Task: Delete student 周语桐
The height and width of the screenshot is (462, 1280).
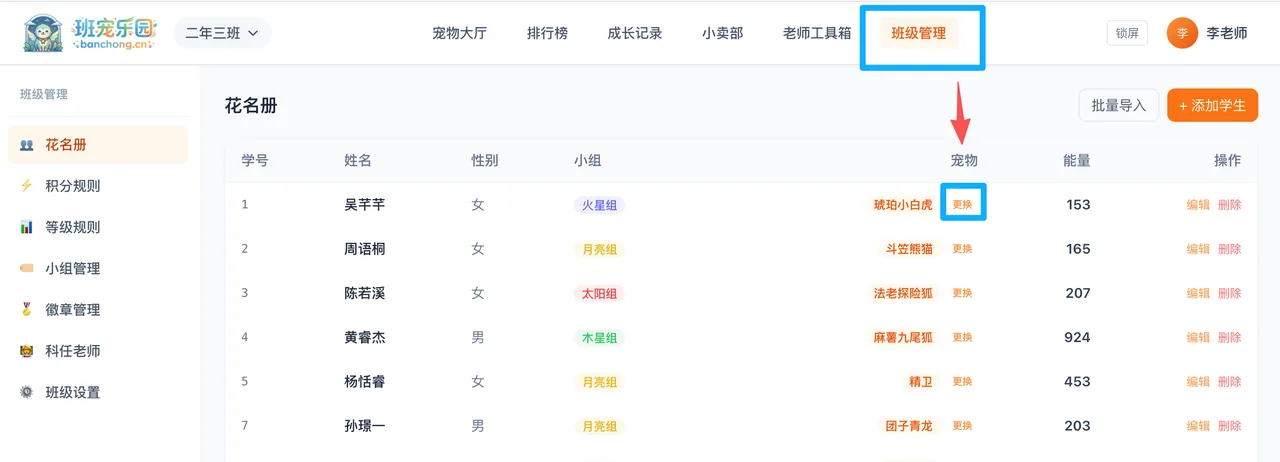Action: click(1230, 249)
